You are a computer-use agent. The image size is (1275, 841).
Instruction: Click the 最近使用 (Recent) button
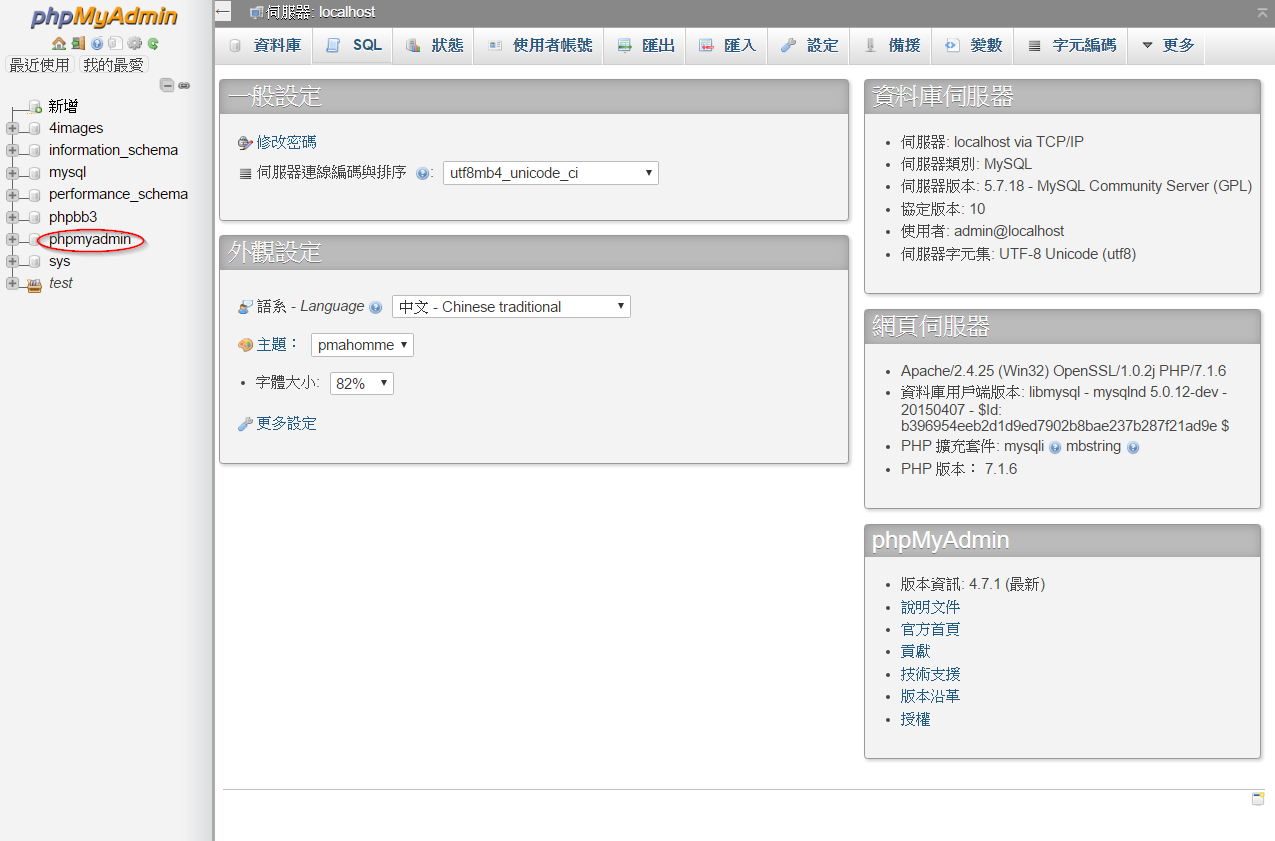(40, 65)
